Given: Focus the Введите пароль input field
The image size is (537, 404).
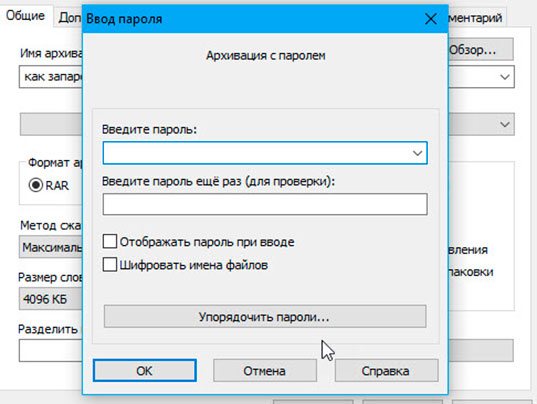Looking at the screenshot, I should click(x=256, y=153).
